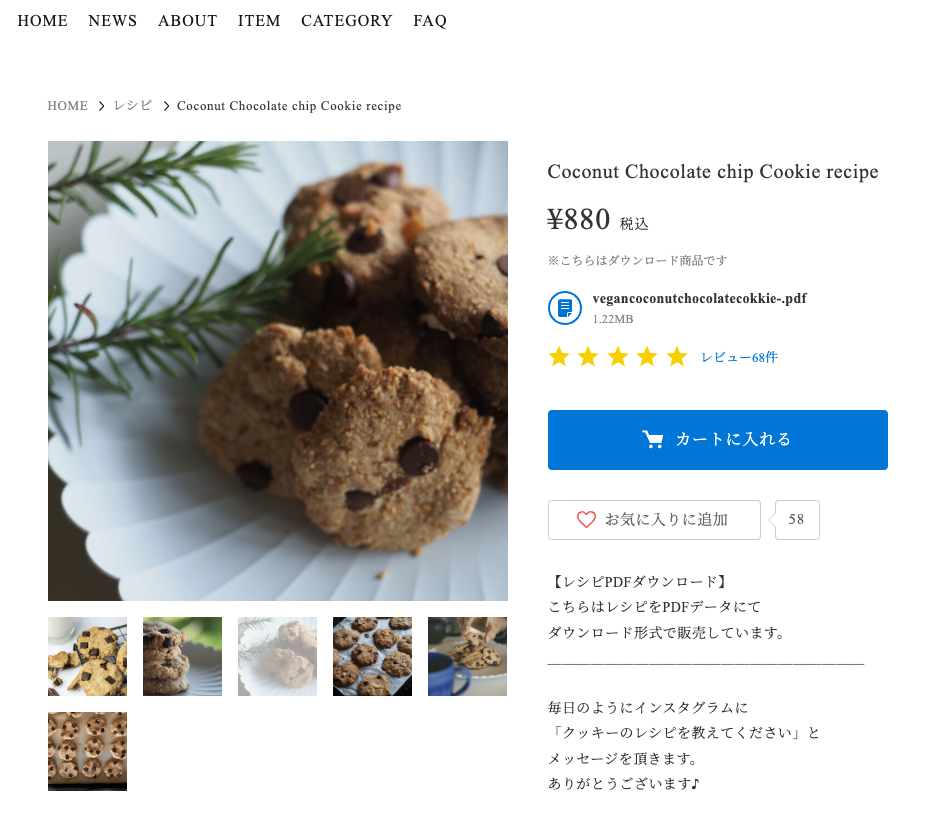
Task: Click the レシピ breadcrumb link
Action: [133, 106]
